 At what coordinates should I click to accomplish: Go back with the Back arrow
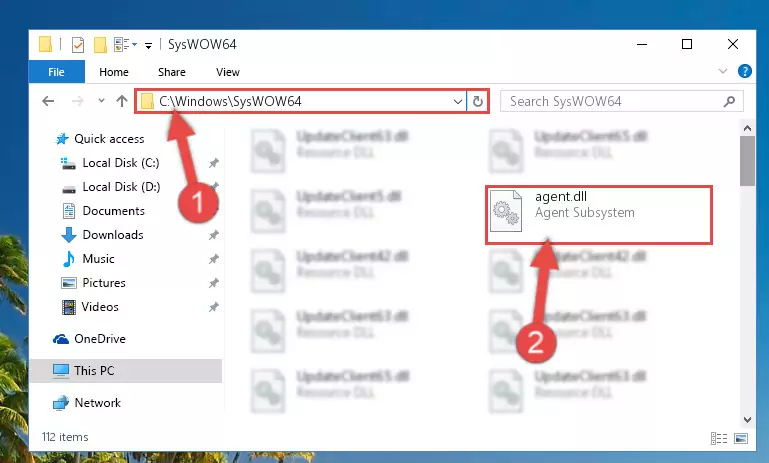[x=48, y=101]
